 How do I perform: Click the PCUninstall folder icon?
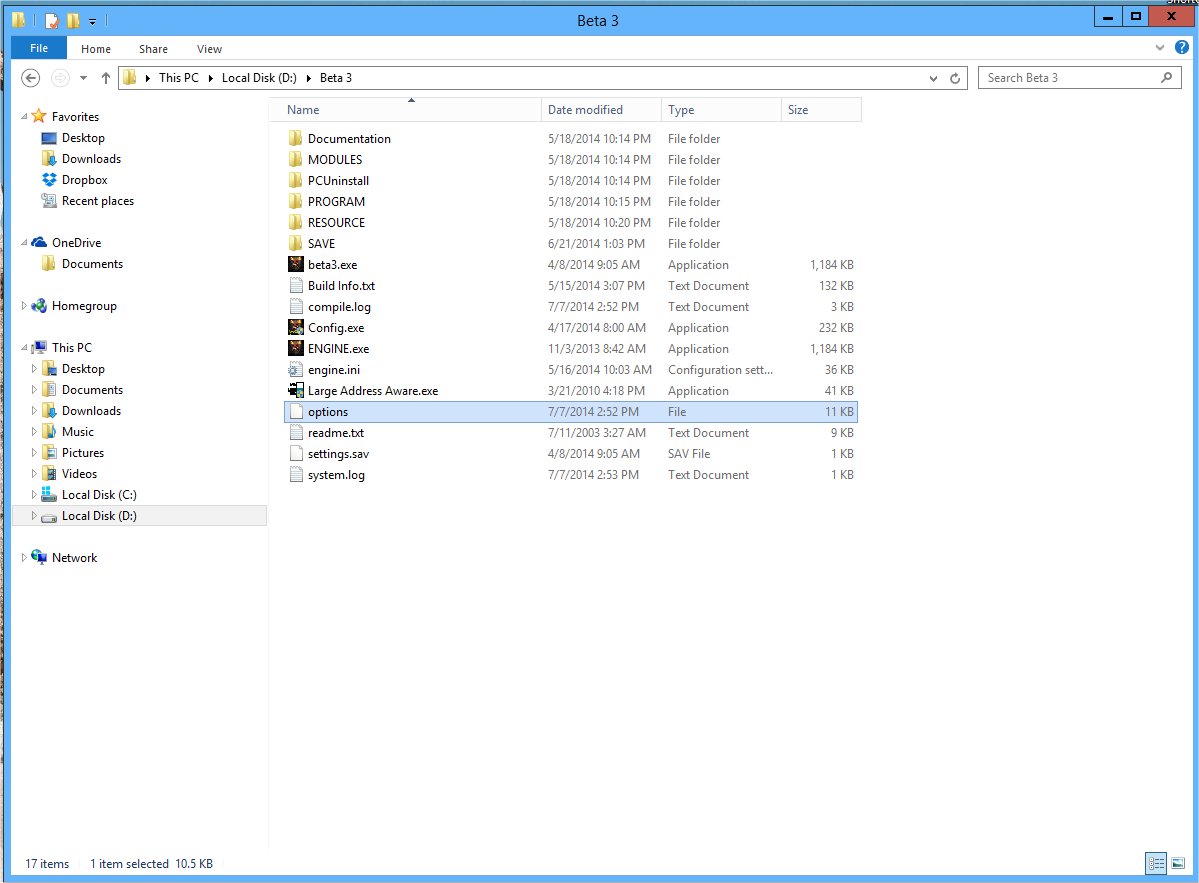point(295,180)
